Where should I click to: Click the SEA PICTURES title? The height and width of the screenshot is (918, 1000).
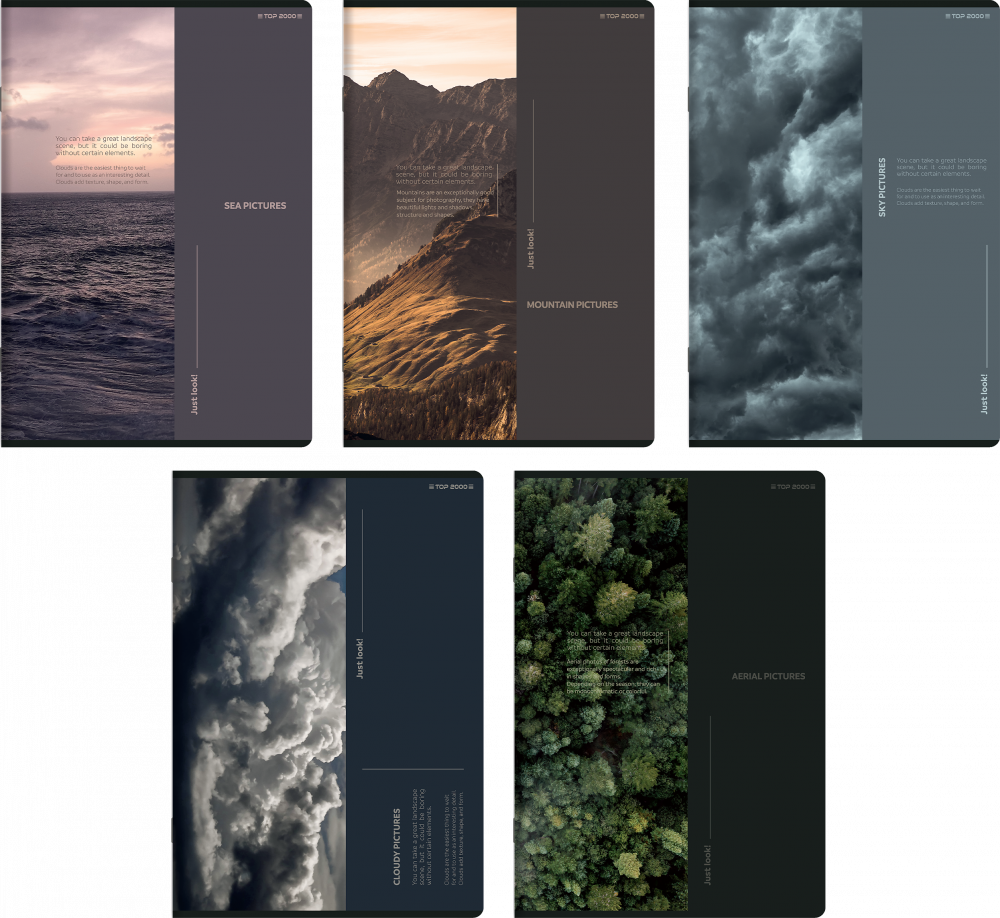click(255, 206)
